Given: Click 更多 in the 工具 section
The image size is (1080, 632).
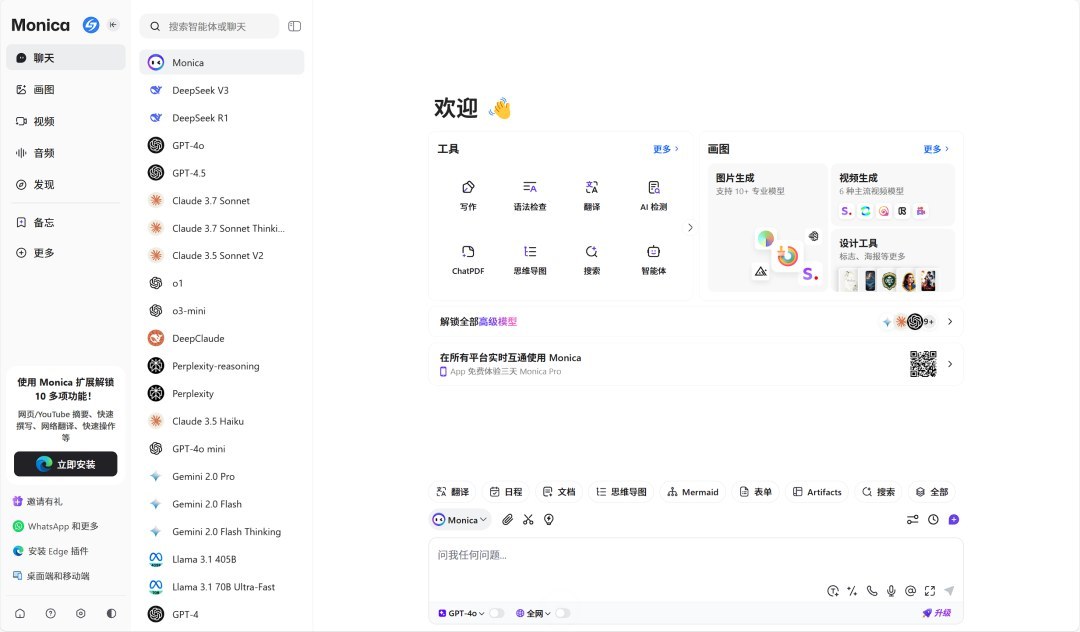Looking at the screenshot, I should [665, 149].
